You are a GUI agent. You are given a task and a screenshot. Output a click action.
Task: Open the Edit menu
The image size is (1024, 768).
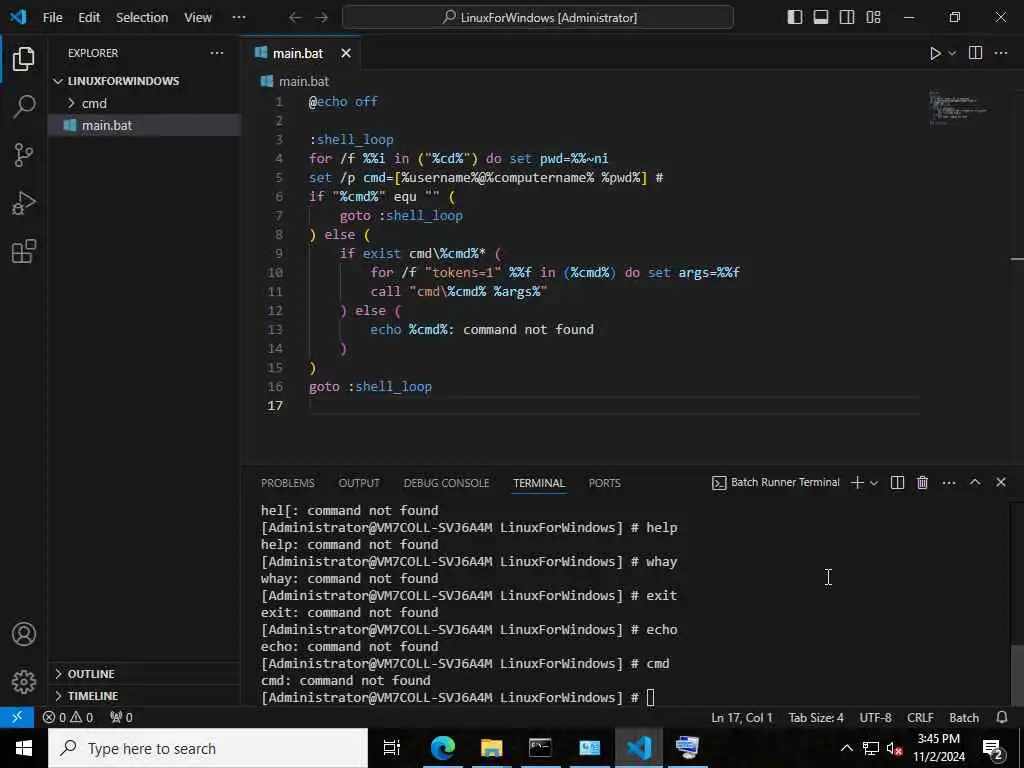coord(89,18)
